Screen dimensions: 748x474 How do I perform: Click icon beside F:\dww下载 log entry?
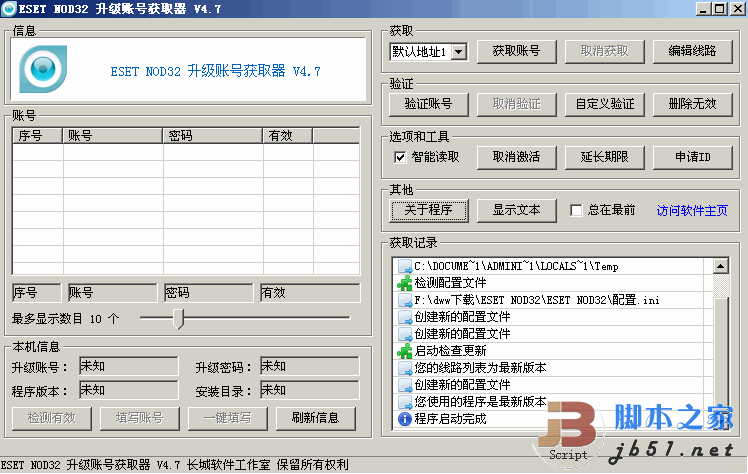[x=405, y=300]
